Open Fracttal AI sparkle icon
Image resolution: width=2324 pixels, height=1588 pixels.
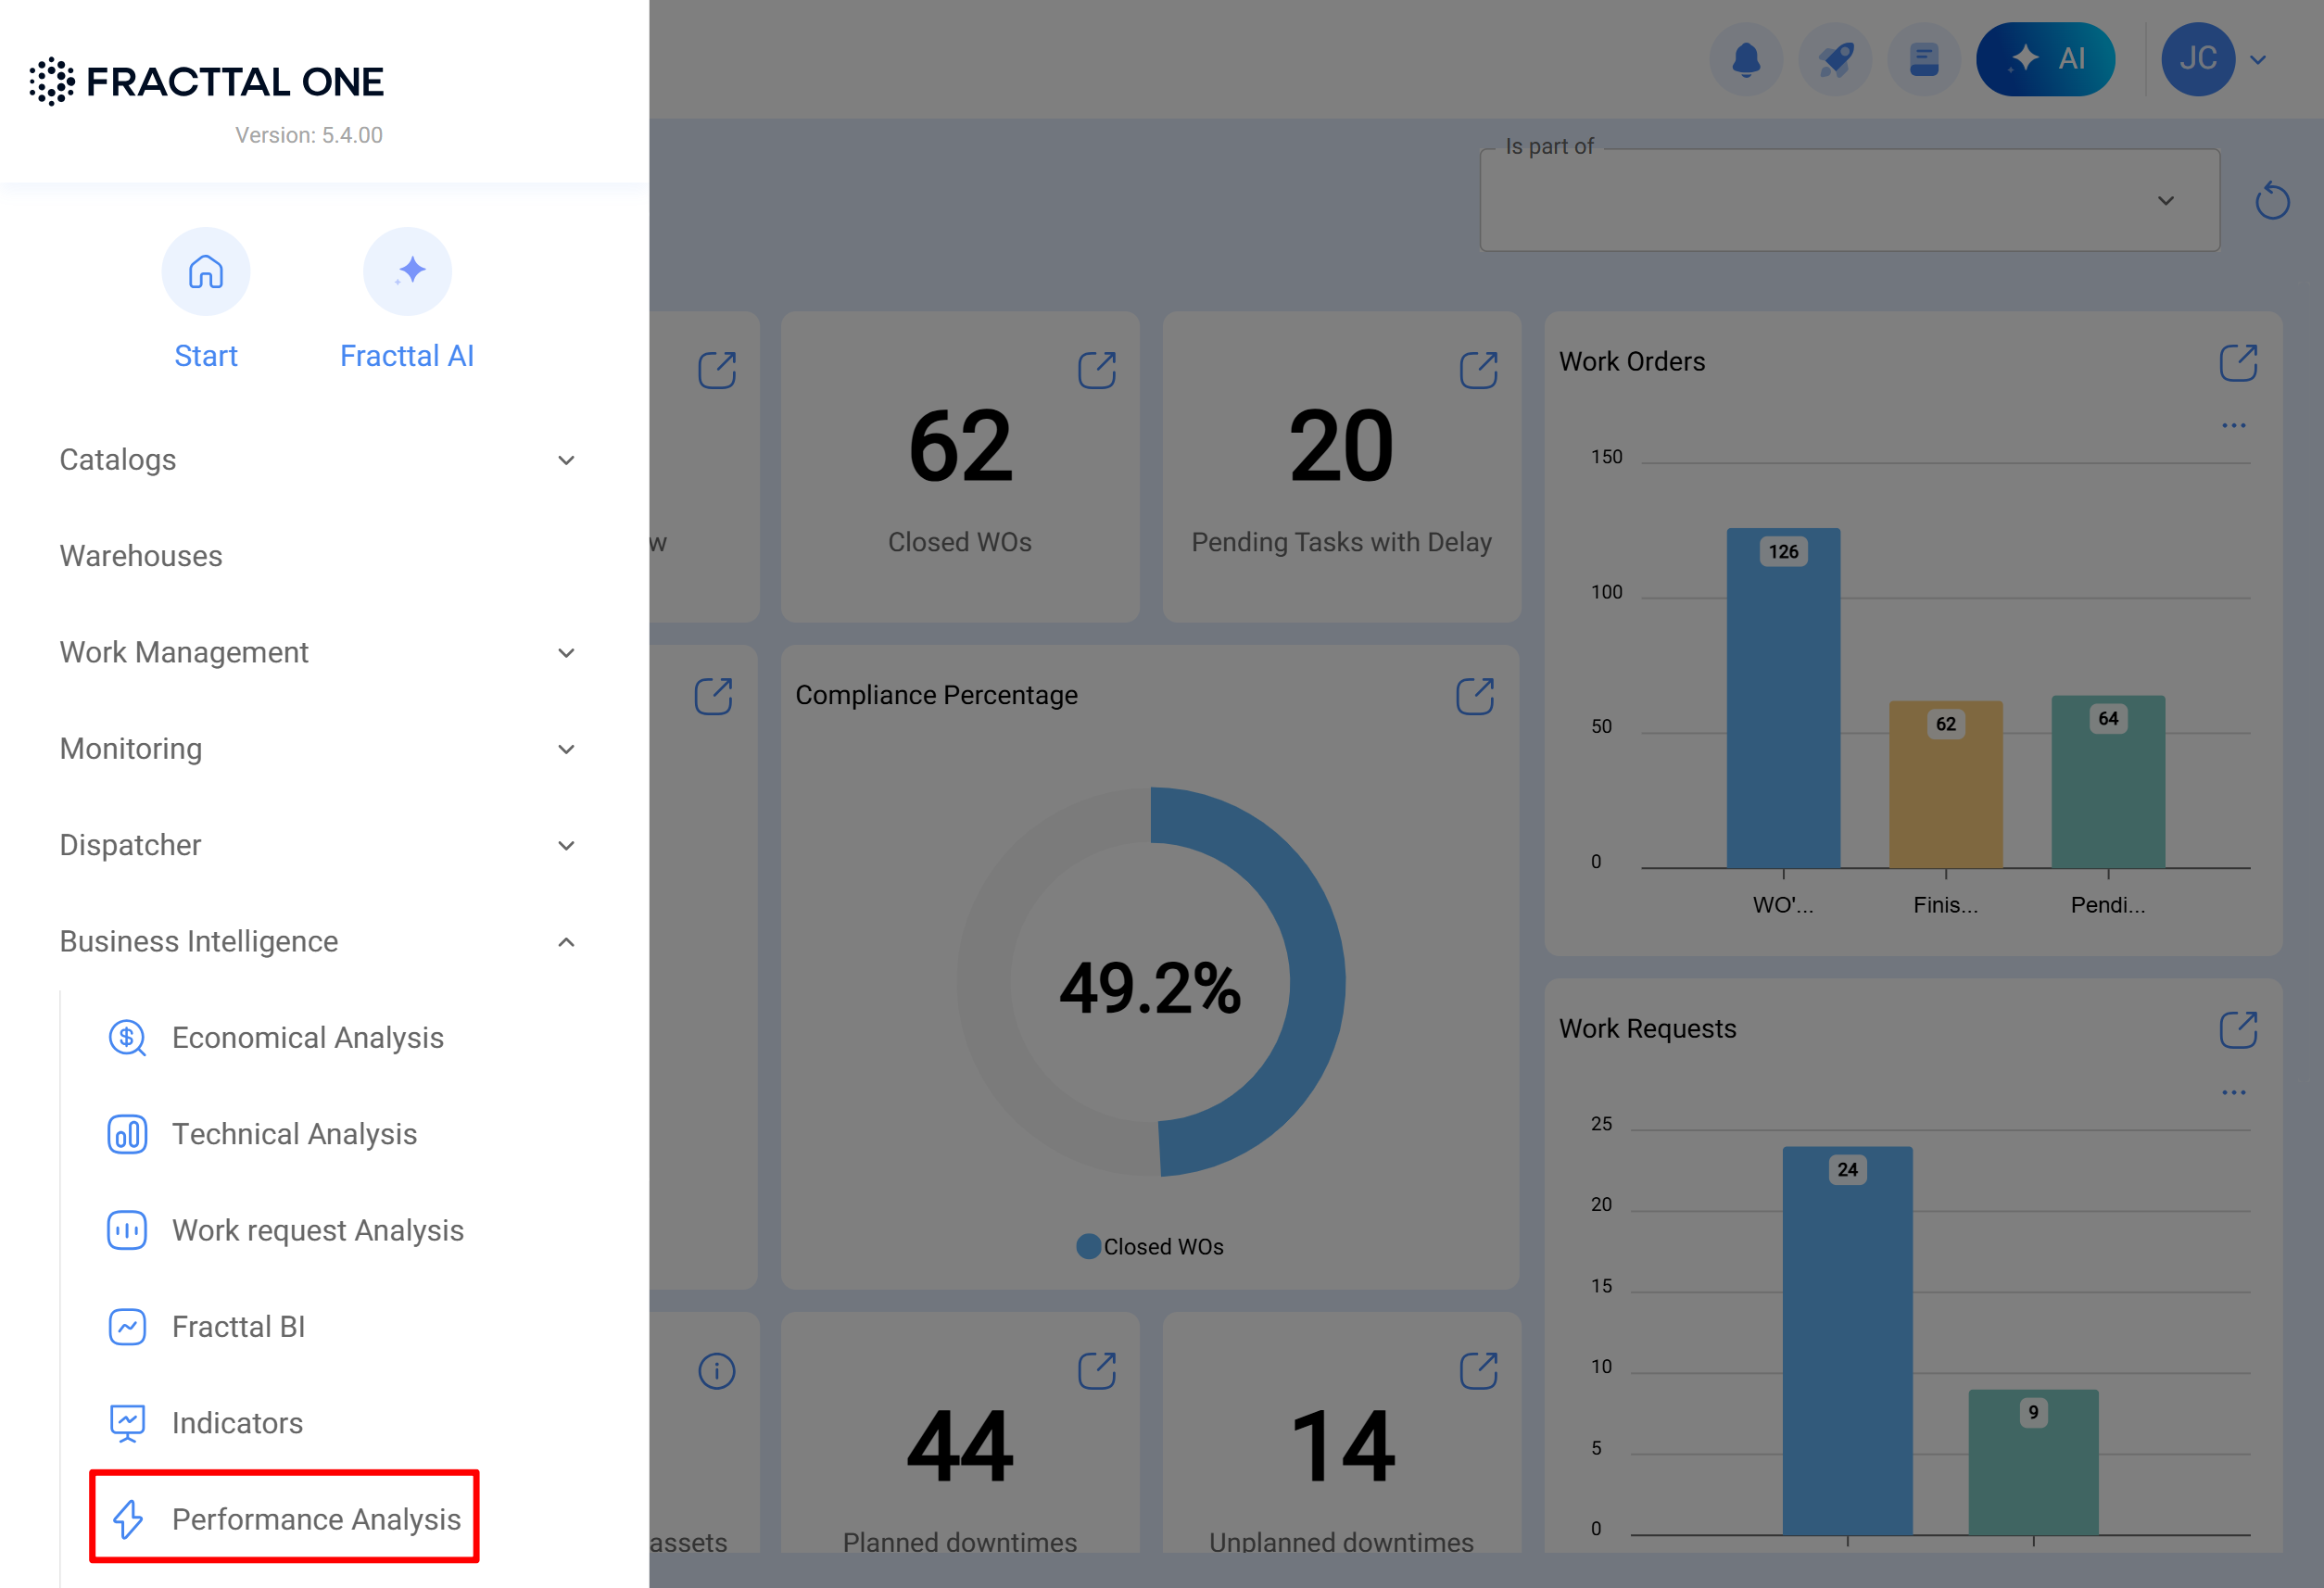pos(407,272)
